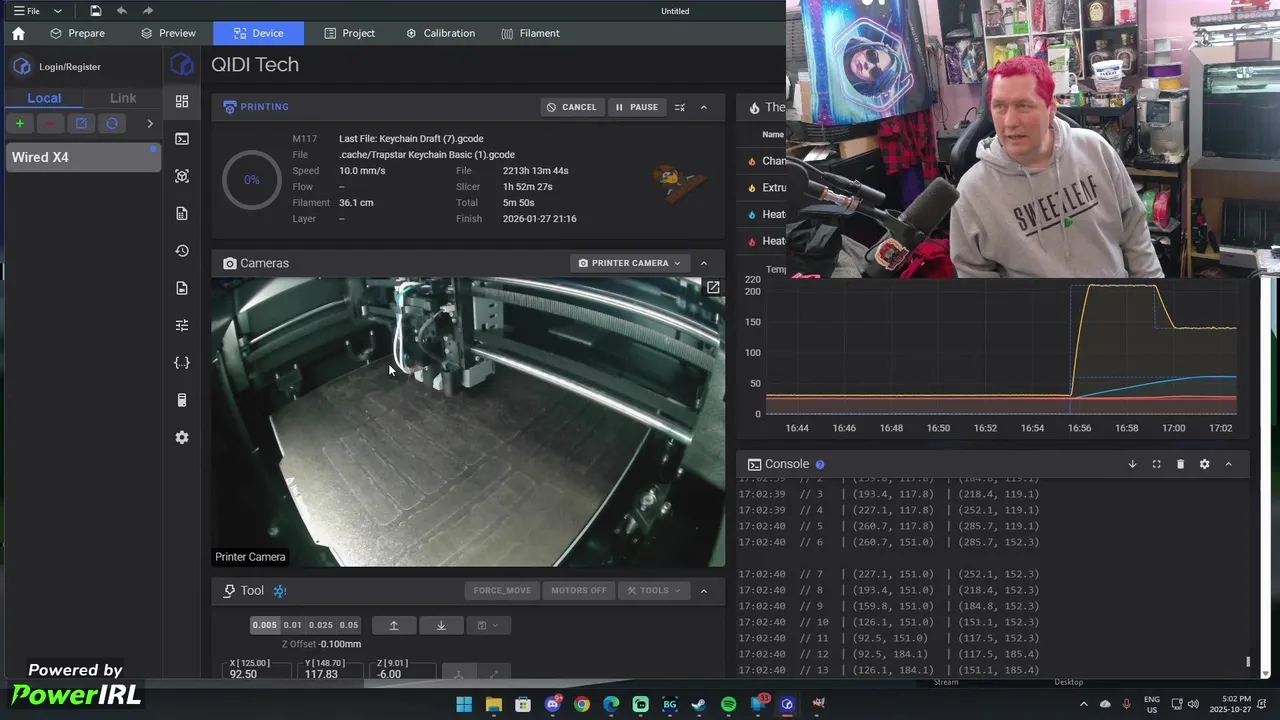
Task: Clear console with trash icon
Action: [1180, 464]
